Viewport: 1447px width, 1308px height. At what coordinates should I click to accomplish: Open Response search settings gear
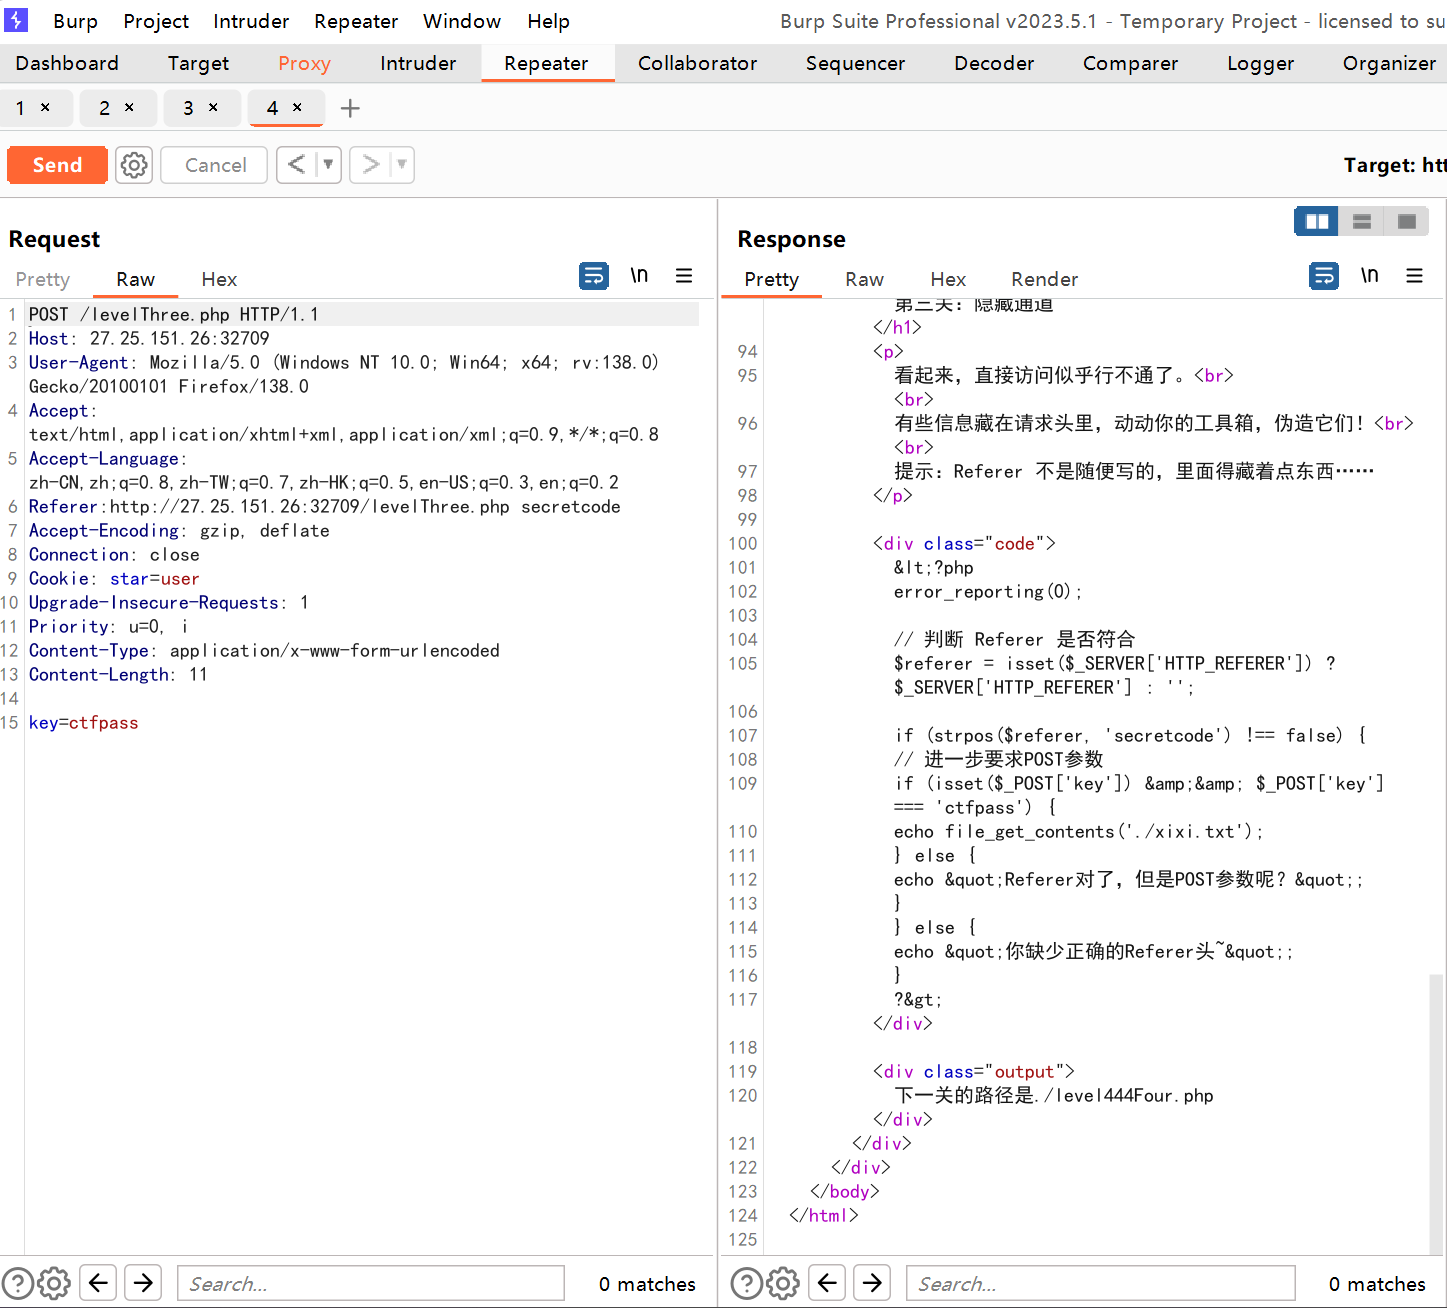tap(783, 1283)
